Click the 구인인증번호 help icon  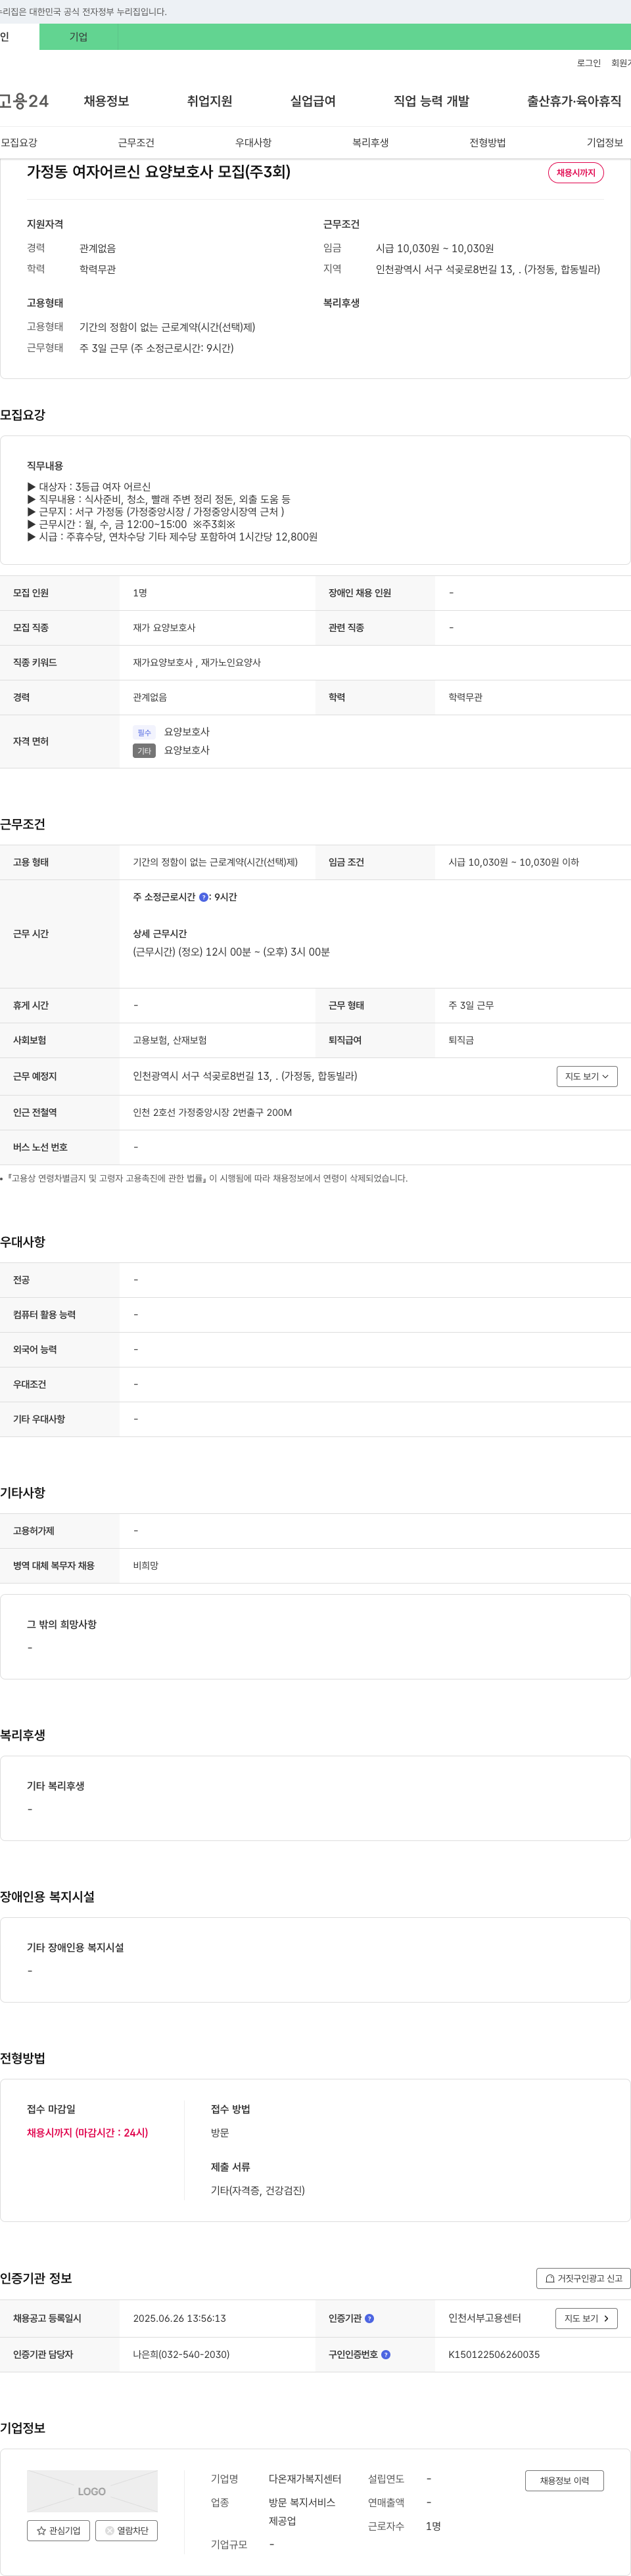coord(386,2354)
